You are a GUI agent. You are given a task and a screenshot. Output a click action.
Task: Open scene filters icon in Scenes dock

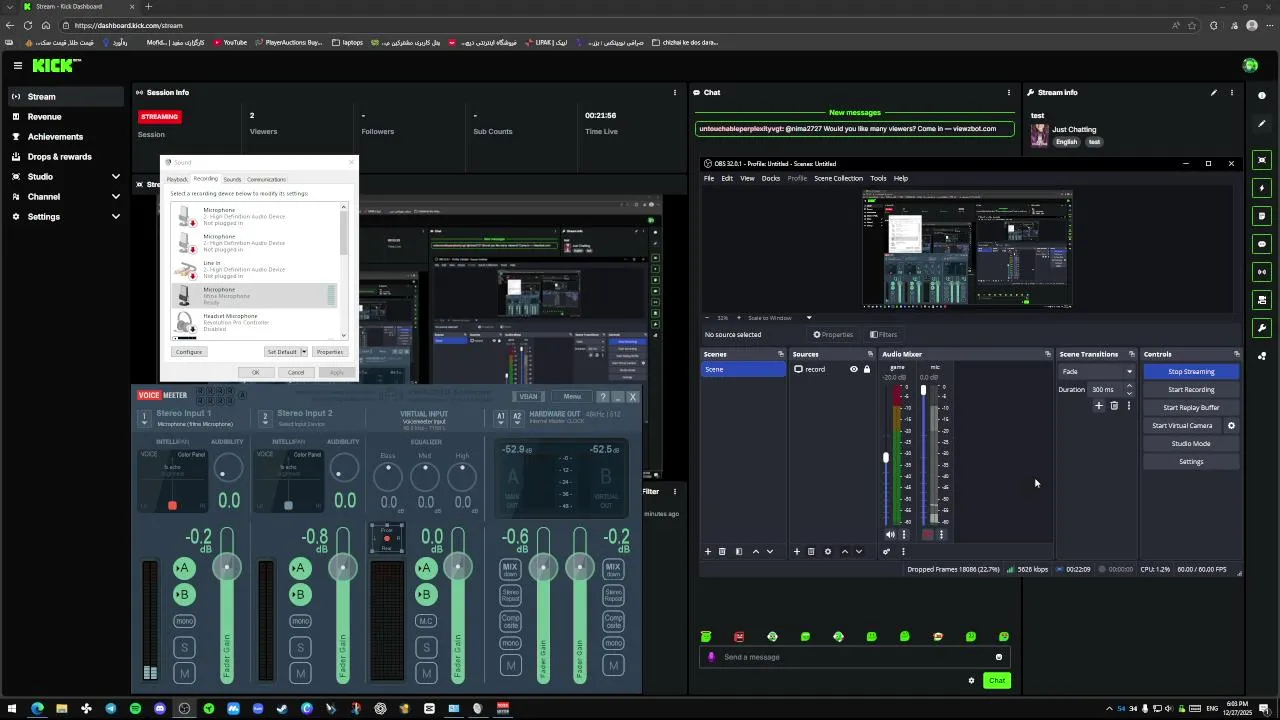coord(739,551)
